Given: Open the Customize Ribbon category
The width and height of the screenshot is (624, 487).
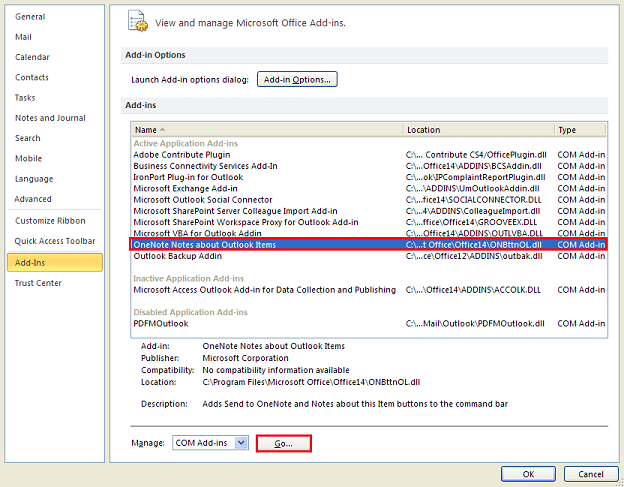Looking at the screenshot, I should click(x=50, y=221).
